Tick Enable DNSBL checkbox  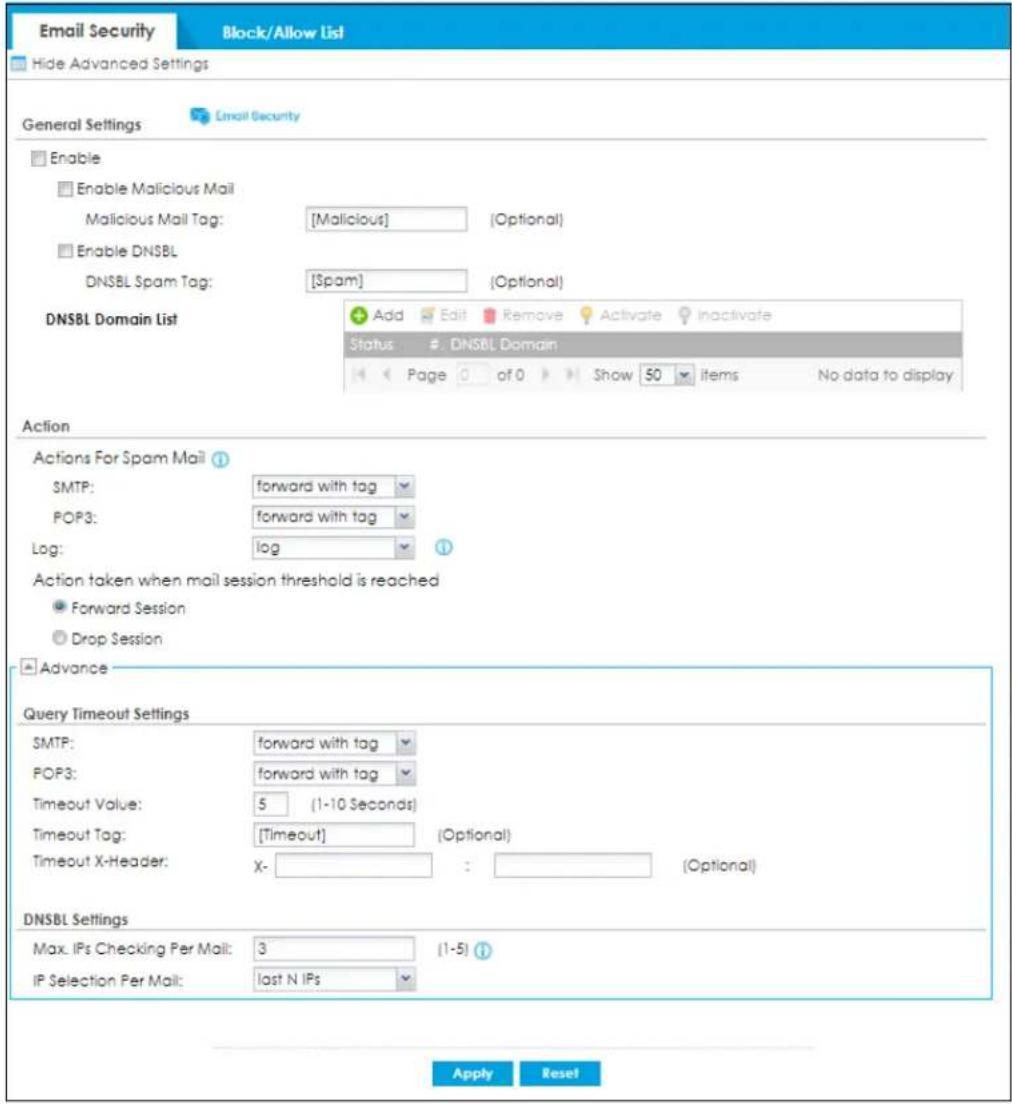coord(65,251)
